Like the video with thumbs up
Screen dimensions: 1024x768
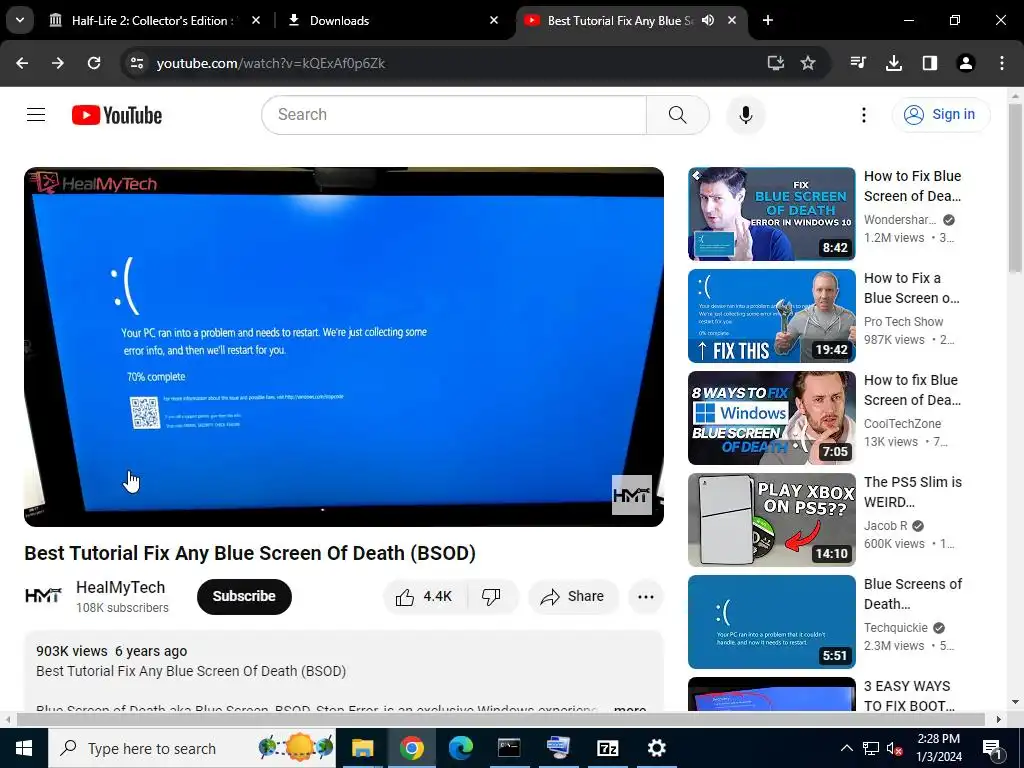point(424,596)
